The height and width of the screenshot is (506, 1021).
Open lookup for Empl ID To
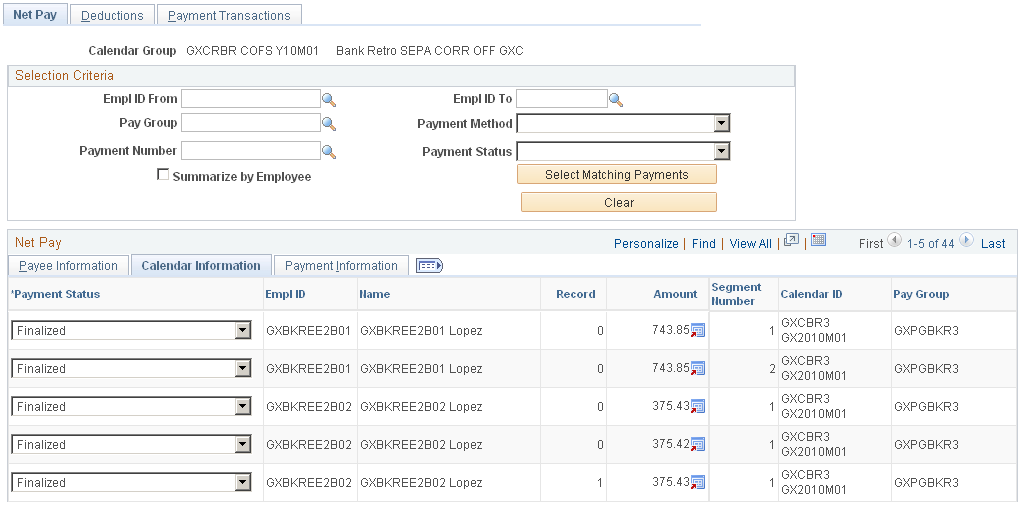coord(616,100)
